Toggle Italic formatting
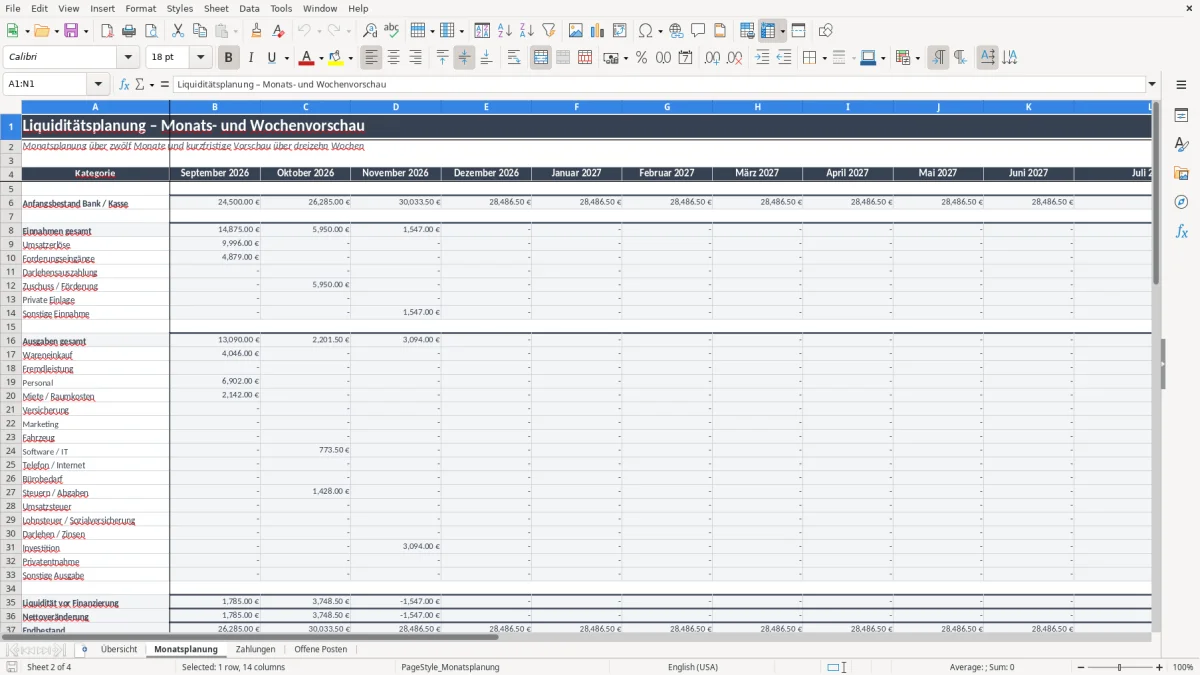The height and width of the screenshot is (675, 1200). pos(251,58)
